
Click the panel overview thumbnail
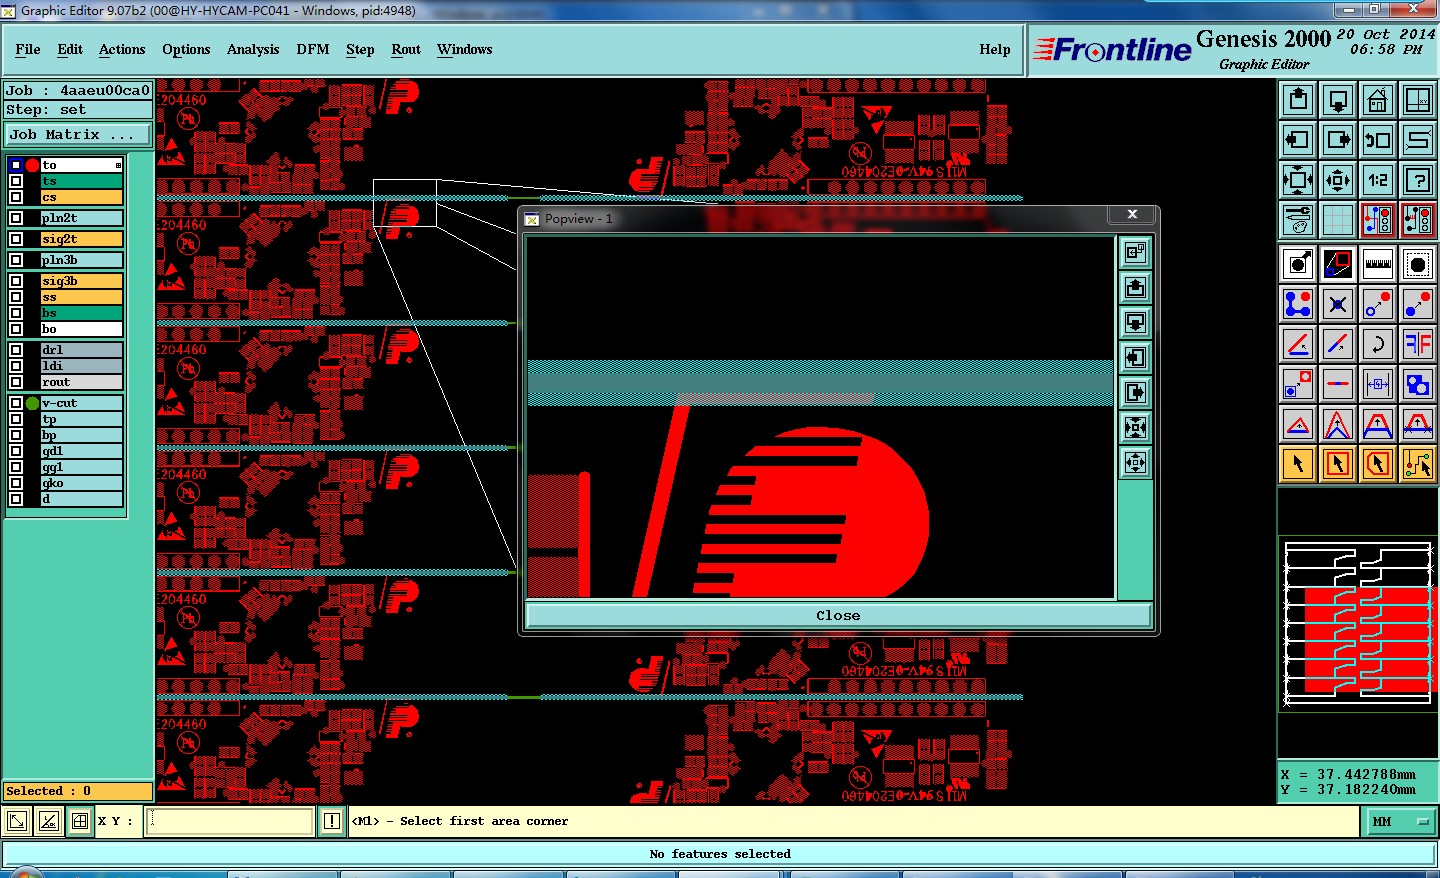click(x=1358, y=624)
